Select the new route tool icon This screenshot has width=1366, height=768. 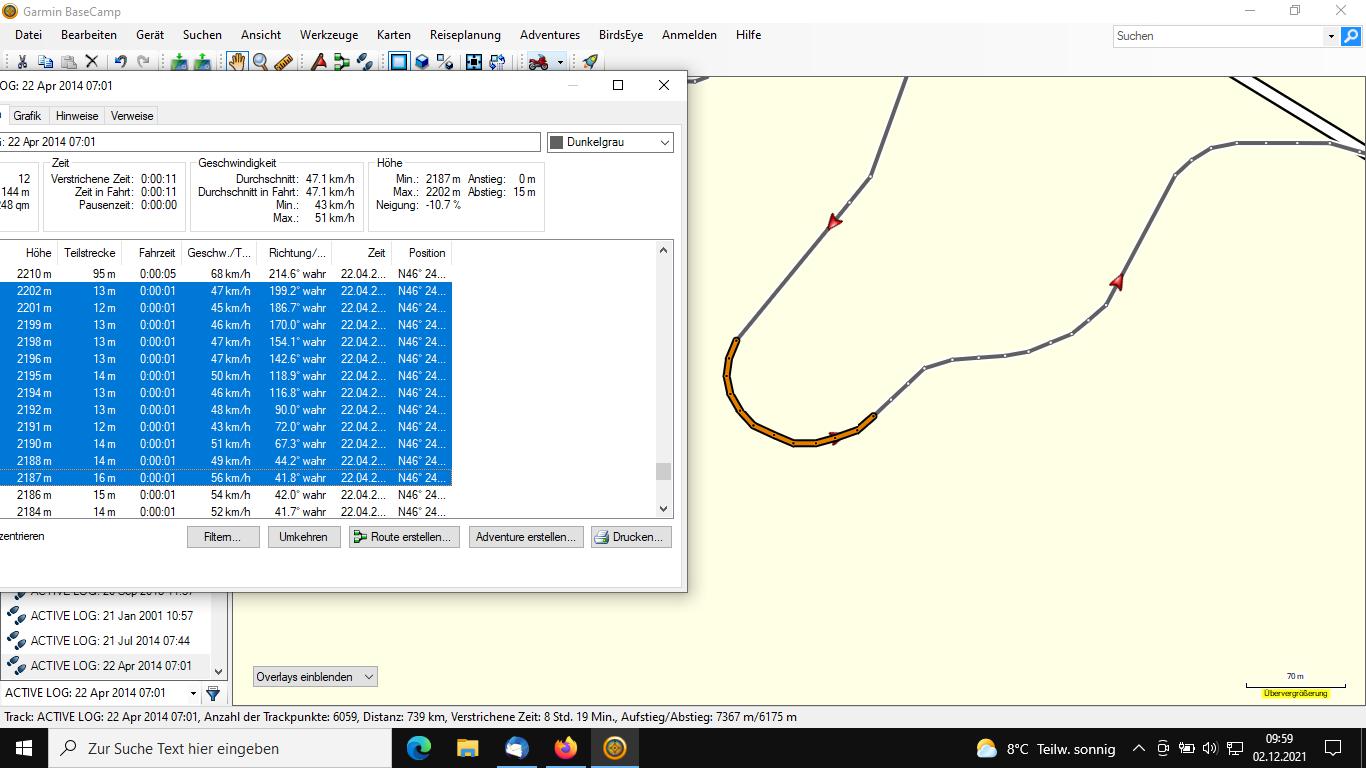point(342,62)
